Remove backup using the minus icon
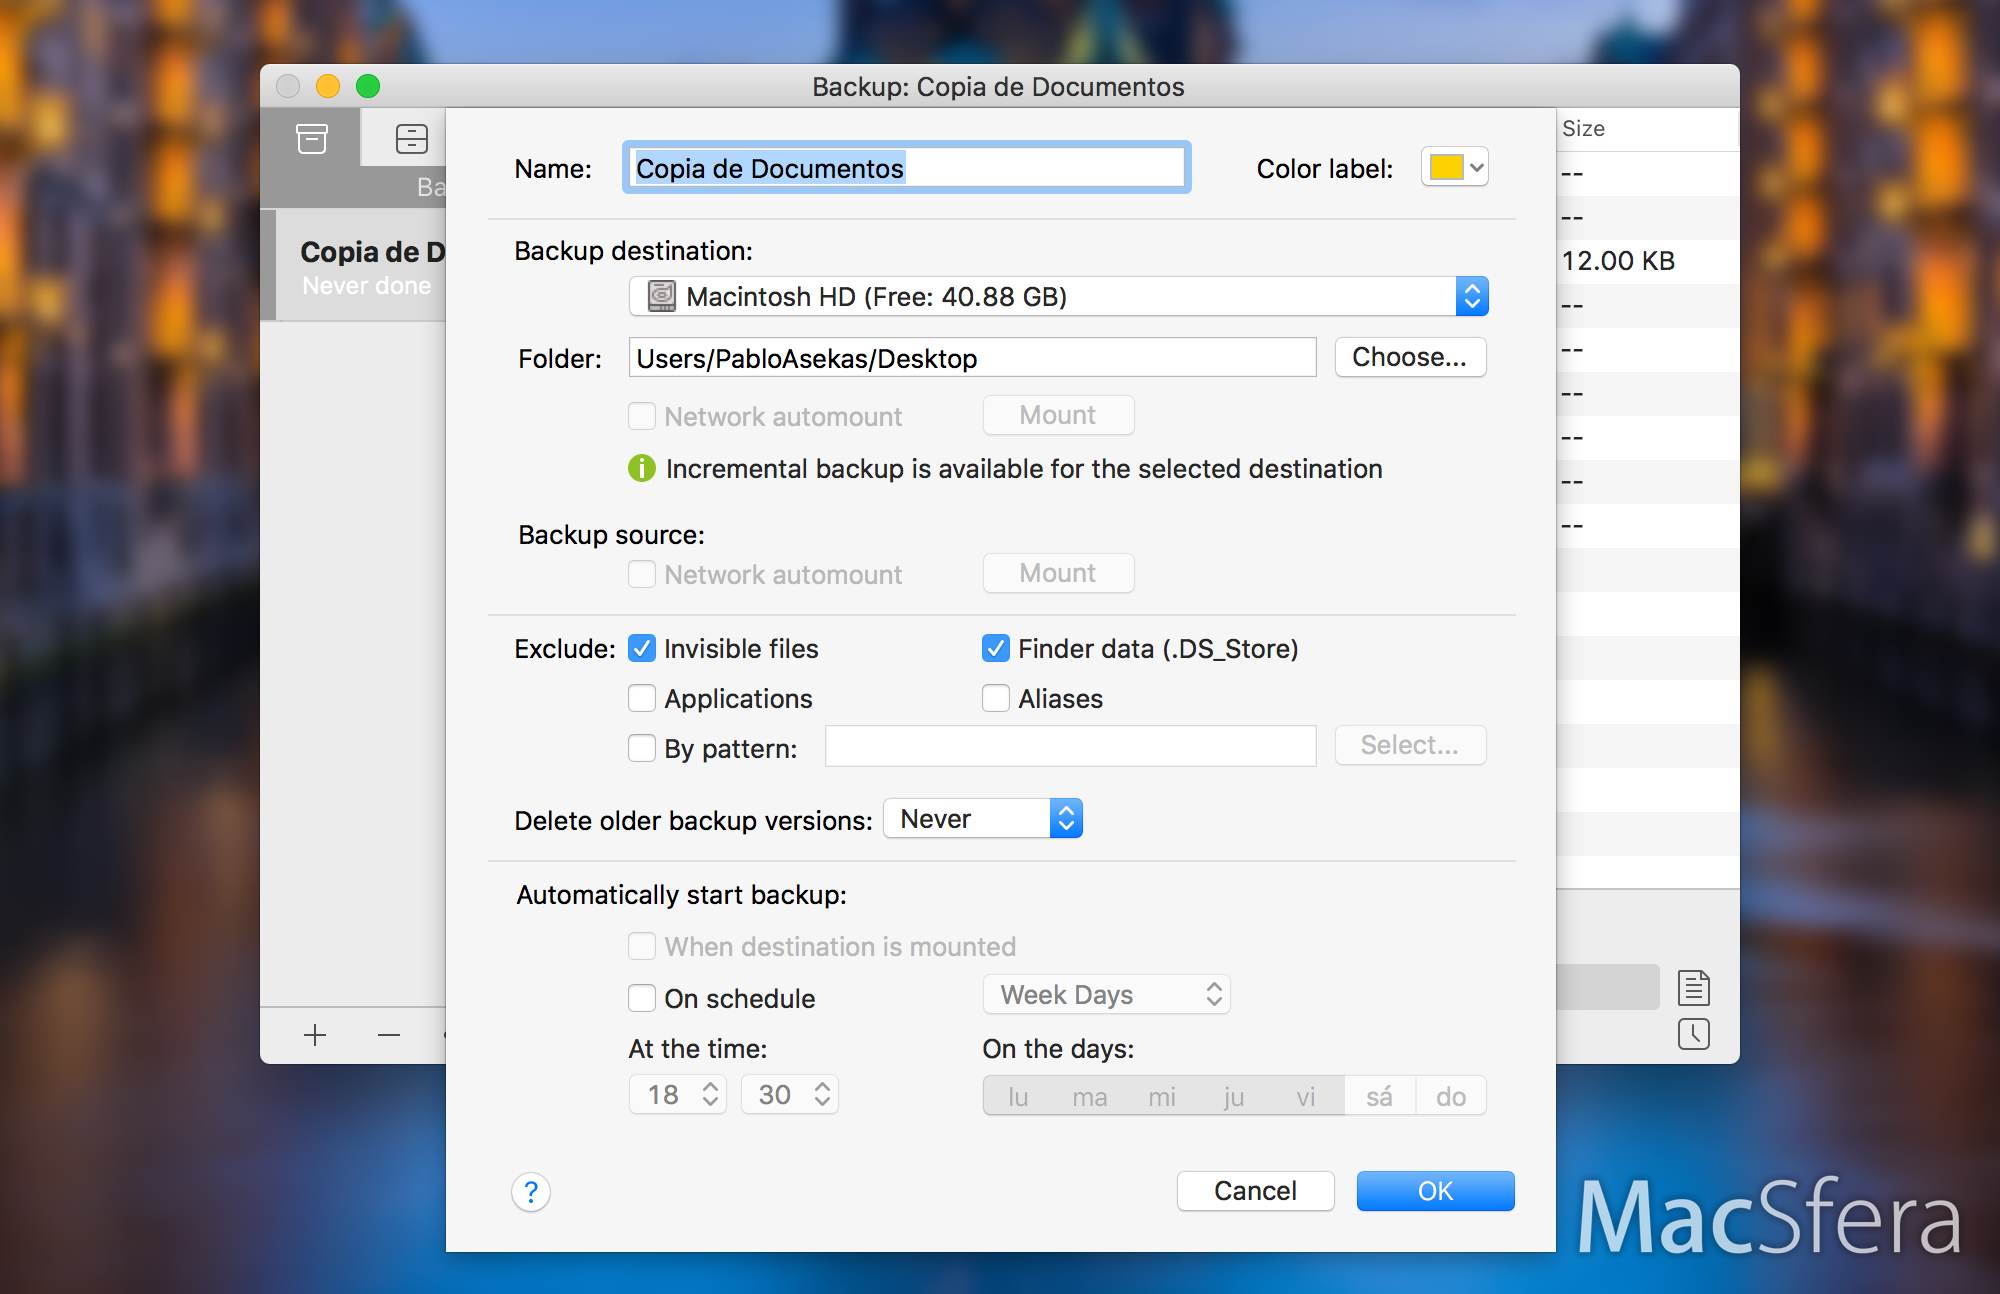2000x1294 pixels. (389, 1034)
